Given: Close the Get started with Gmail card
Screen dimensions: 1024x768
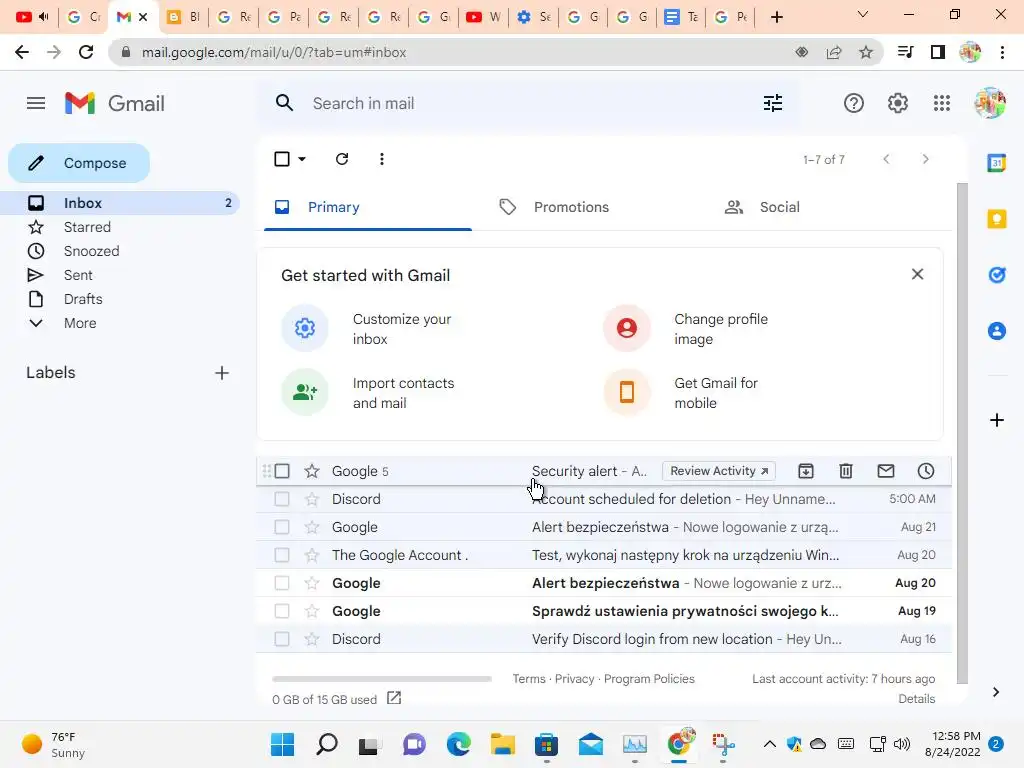Looking at the screenshot, I should [918, 274].
